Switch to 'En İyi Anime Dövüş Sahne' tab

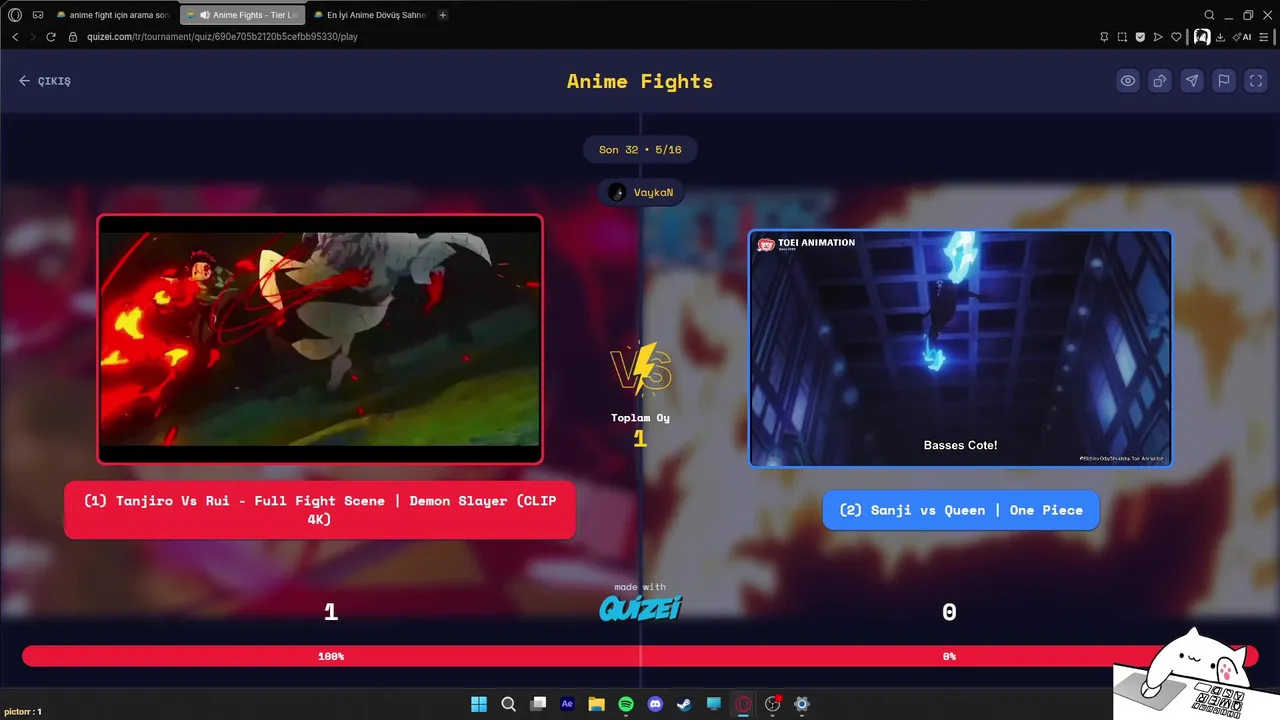coord(370,15)
